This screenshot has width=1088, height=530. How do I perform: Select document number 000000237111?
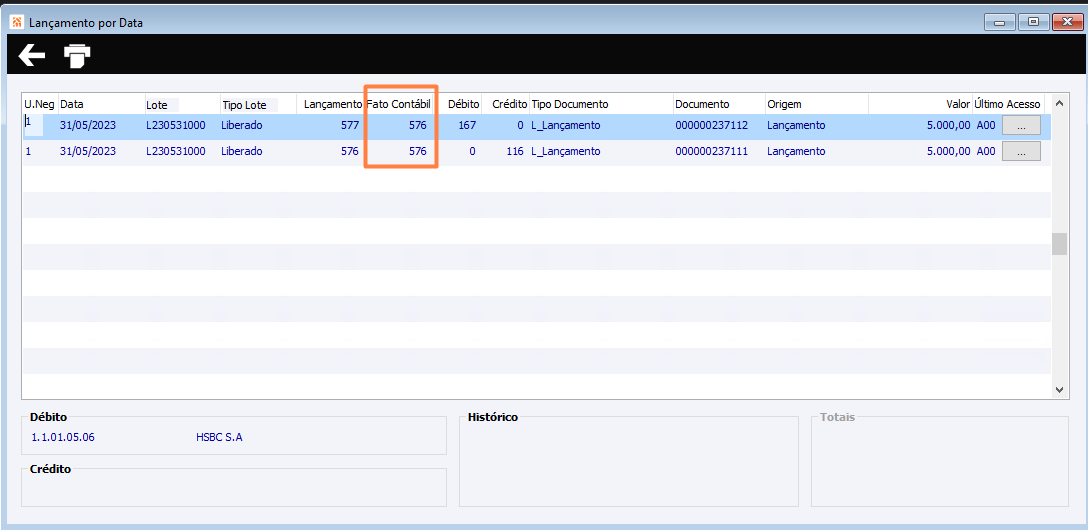pyautogui.click(x=711, y=151)
